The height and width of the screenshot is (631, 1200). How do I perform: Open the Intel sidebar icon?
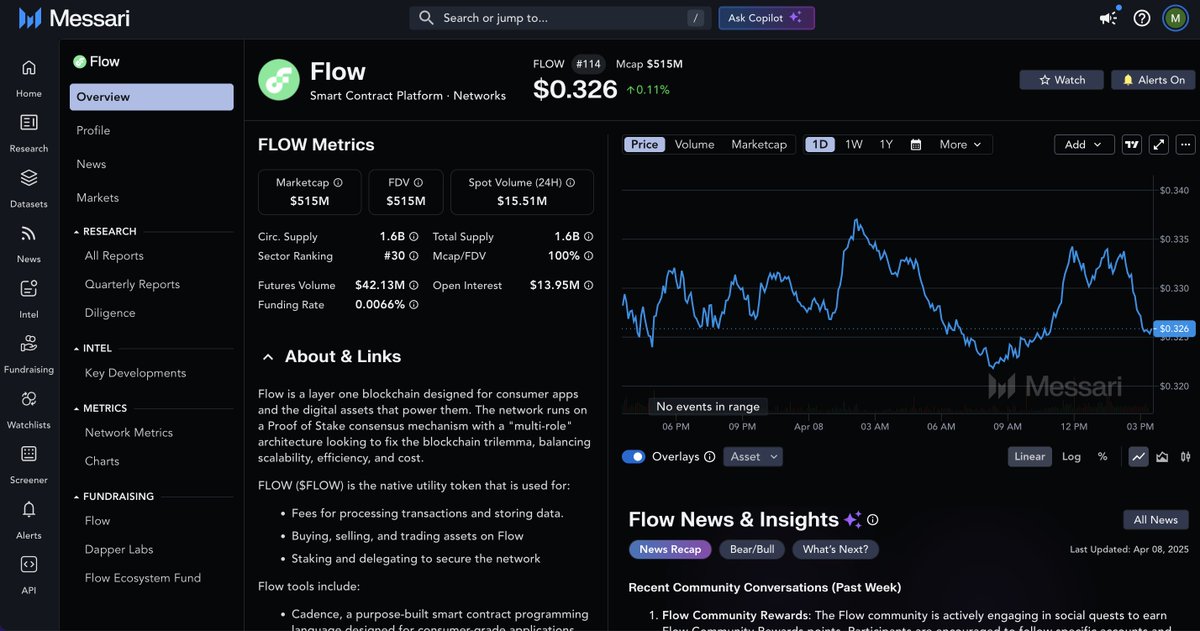(x=28, y=298)
